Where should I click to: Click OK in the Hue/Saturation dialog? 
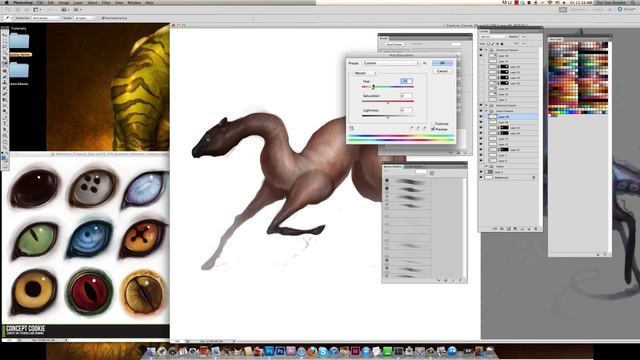442,63
